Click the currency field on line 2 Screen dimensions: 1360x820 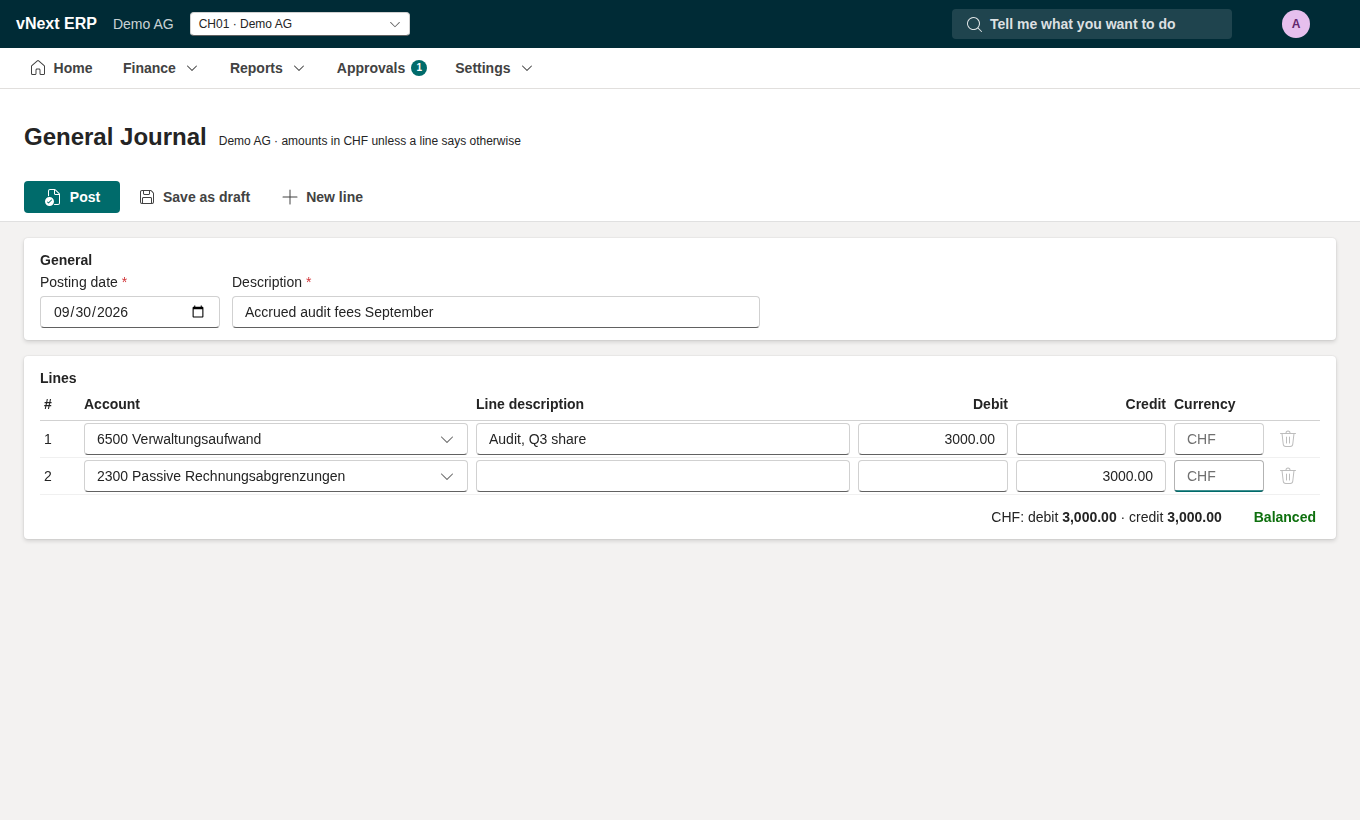(x=1219, y=476)
